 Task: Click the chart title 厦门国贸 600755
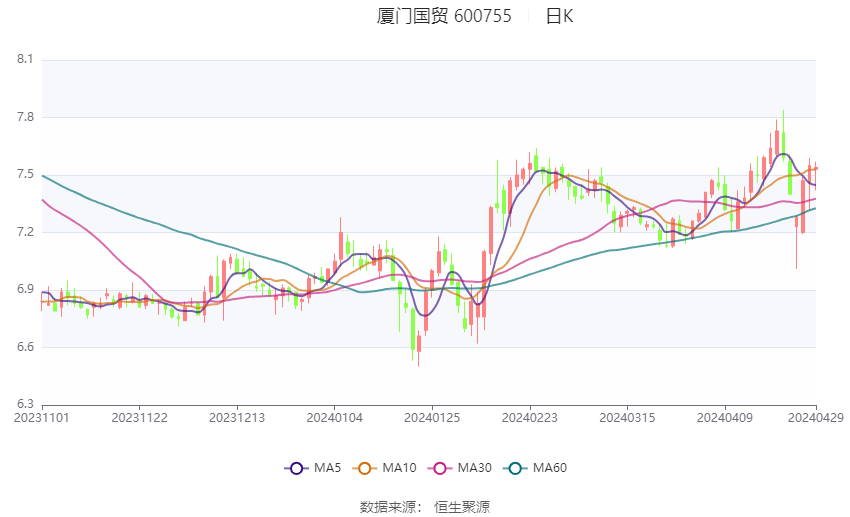pyautogui.click(x=444, y=16)
